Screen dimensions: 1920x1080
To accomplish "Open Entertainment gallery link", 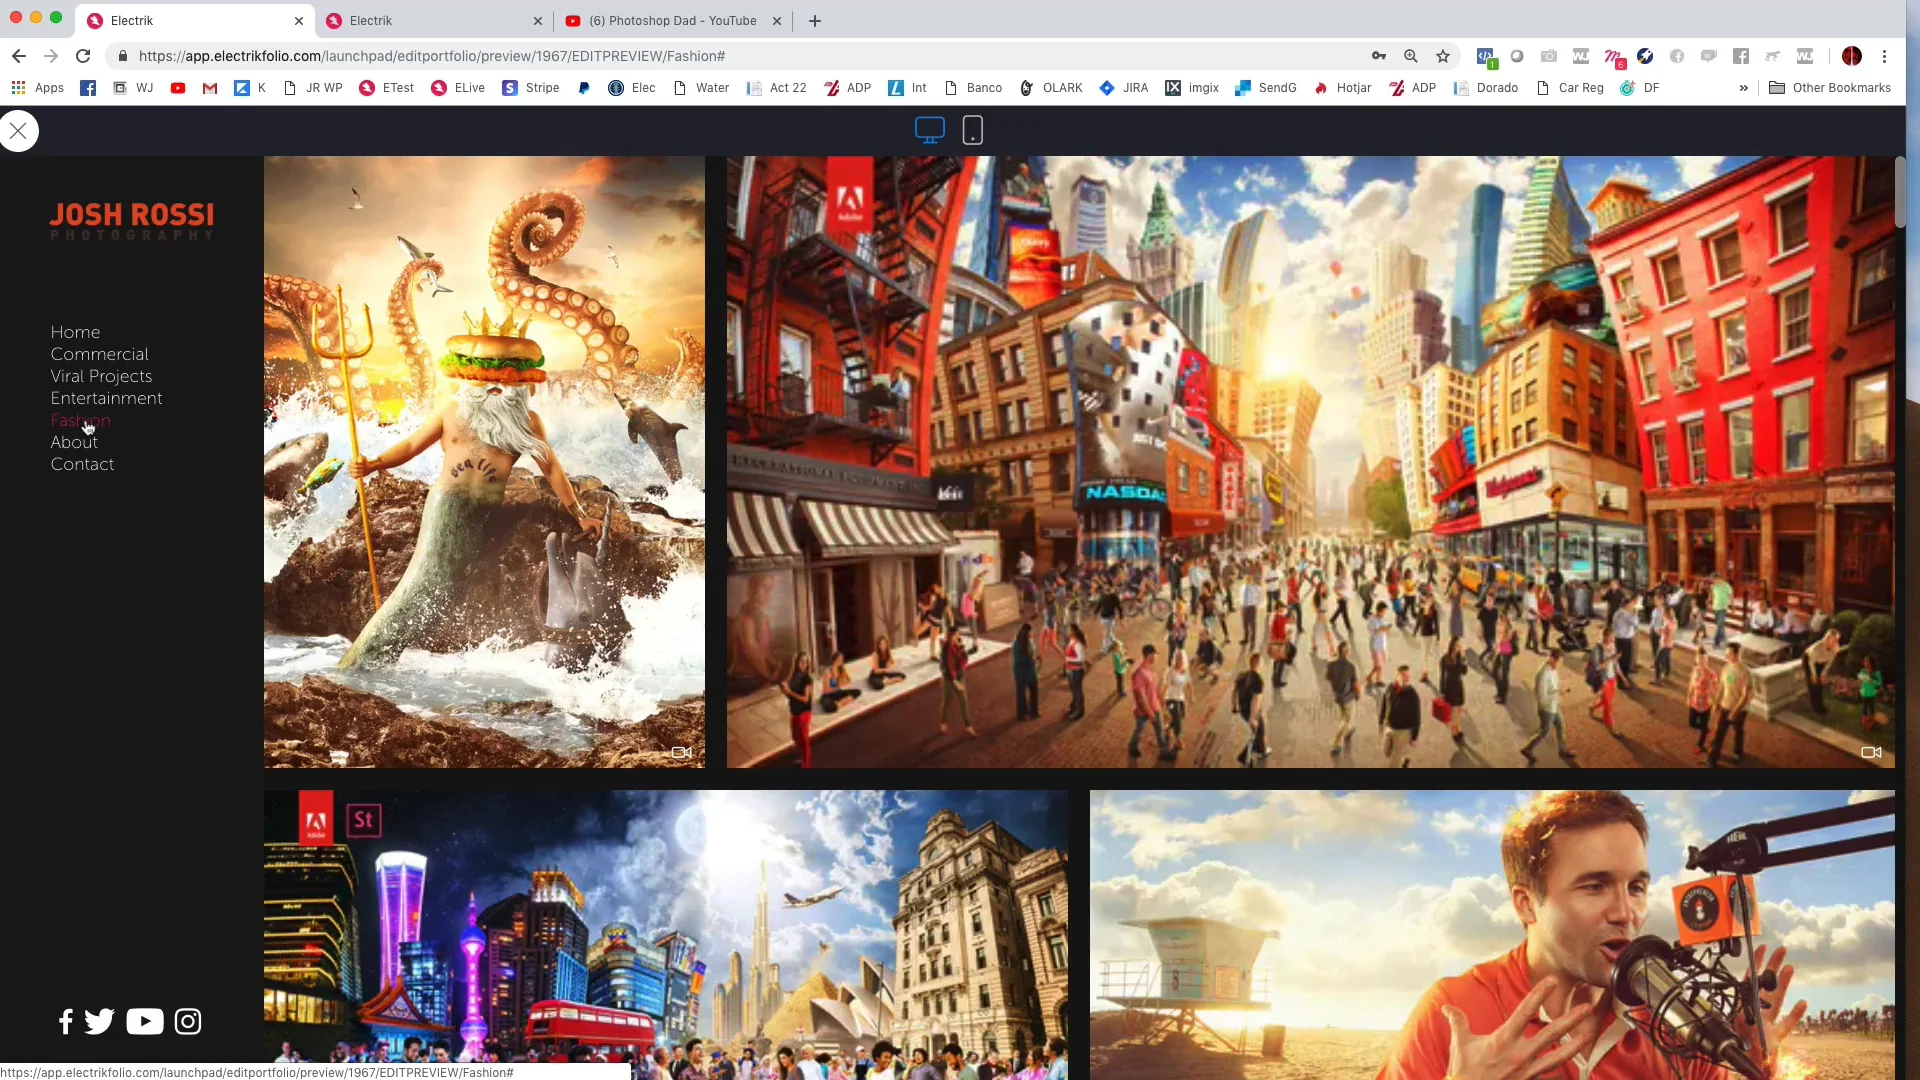I will pyautogui.click(x=106, y=398).
